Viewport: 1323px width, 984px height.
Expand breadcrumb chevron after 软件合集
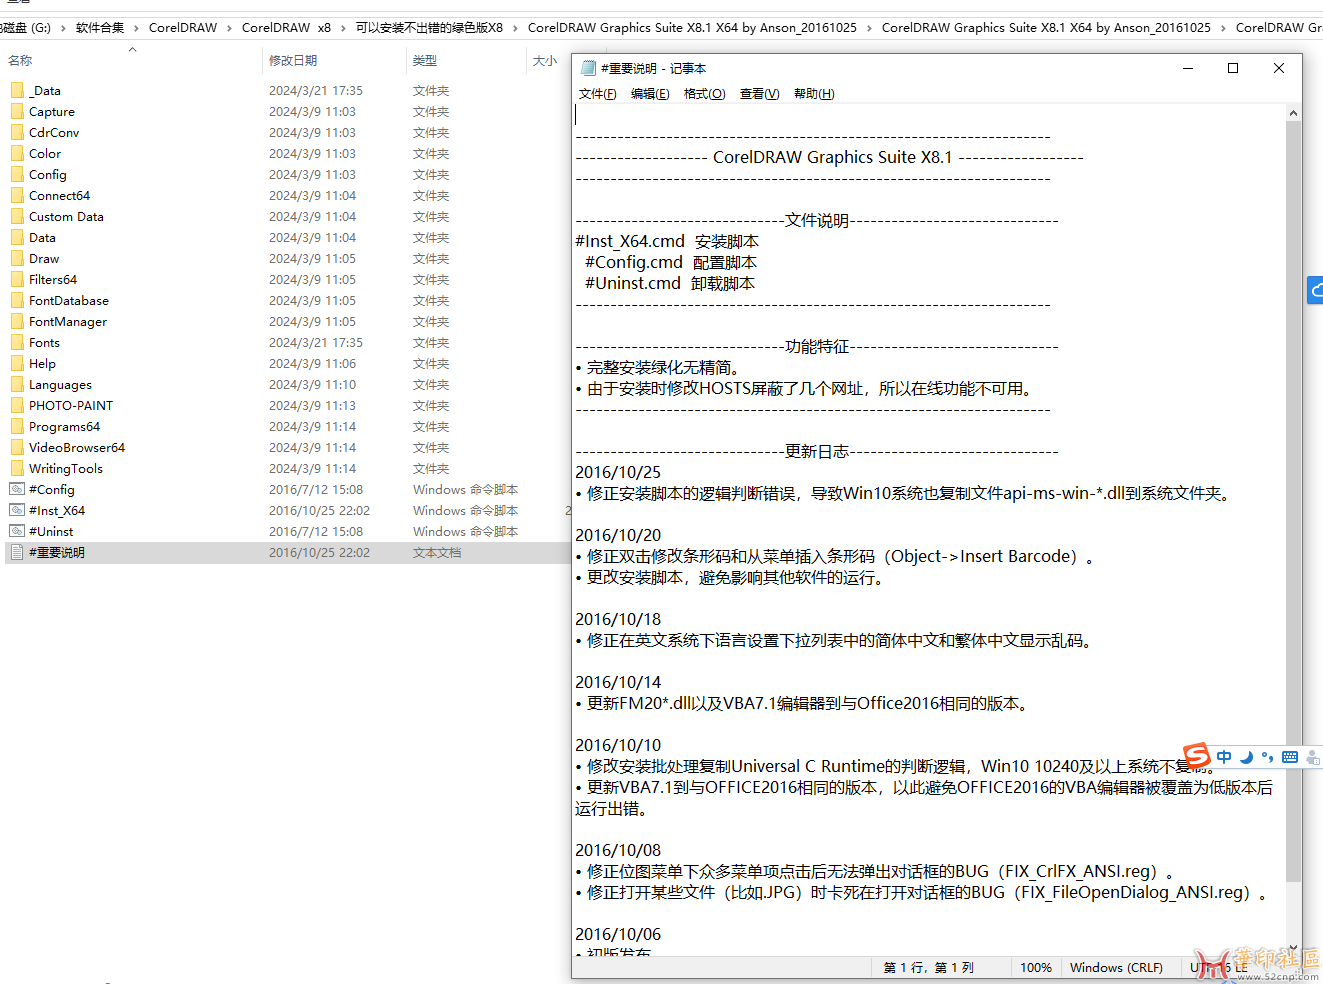tap(137, 28)
